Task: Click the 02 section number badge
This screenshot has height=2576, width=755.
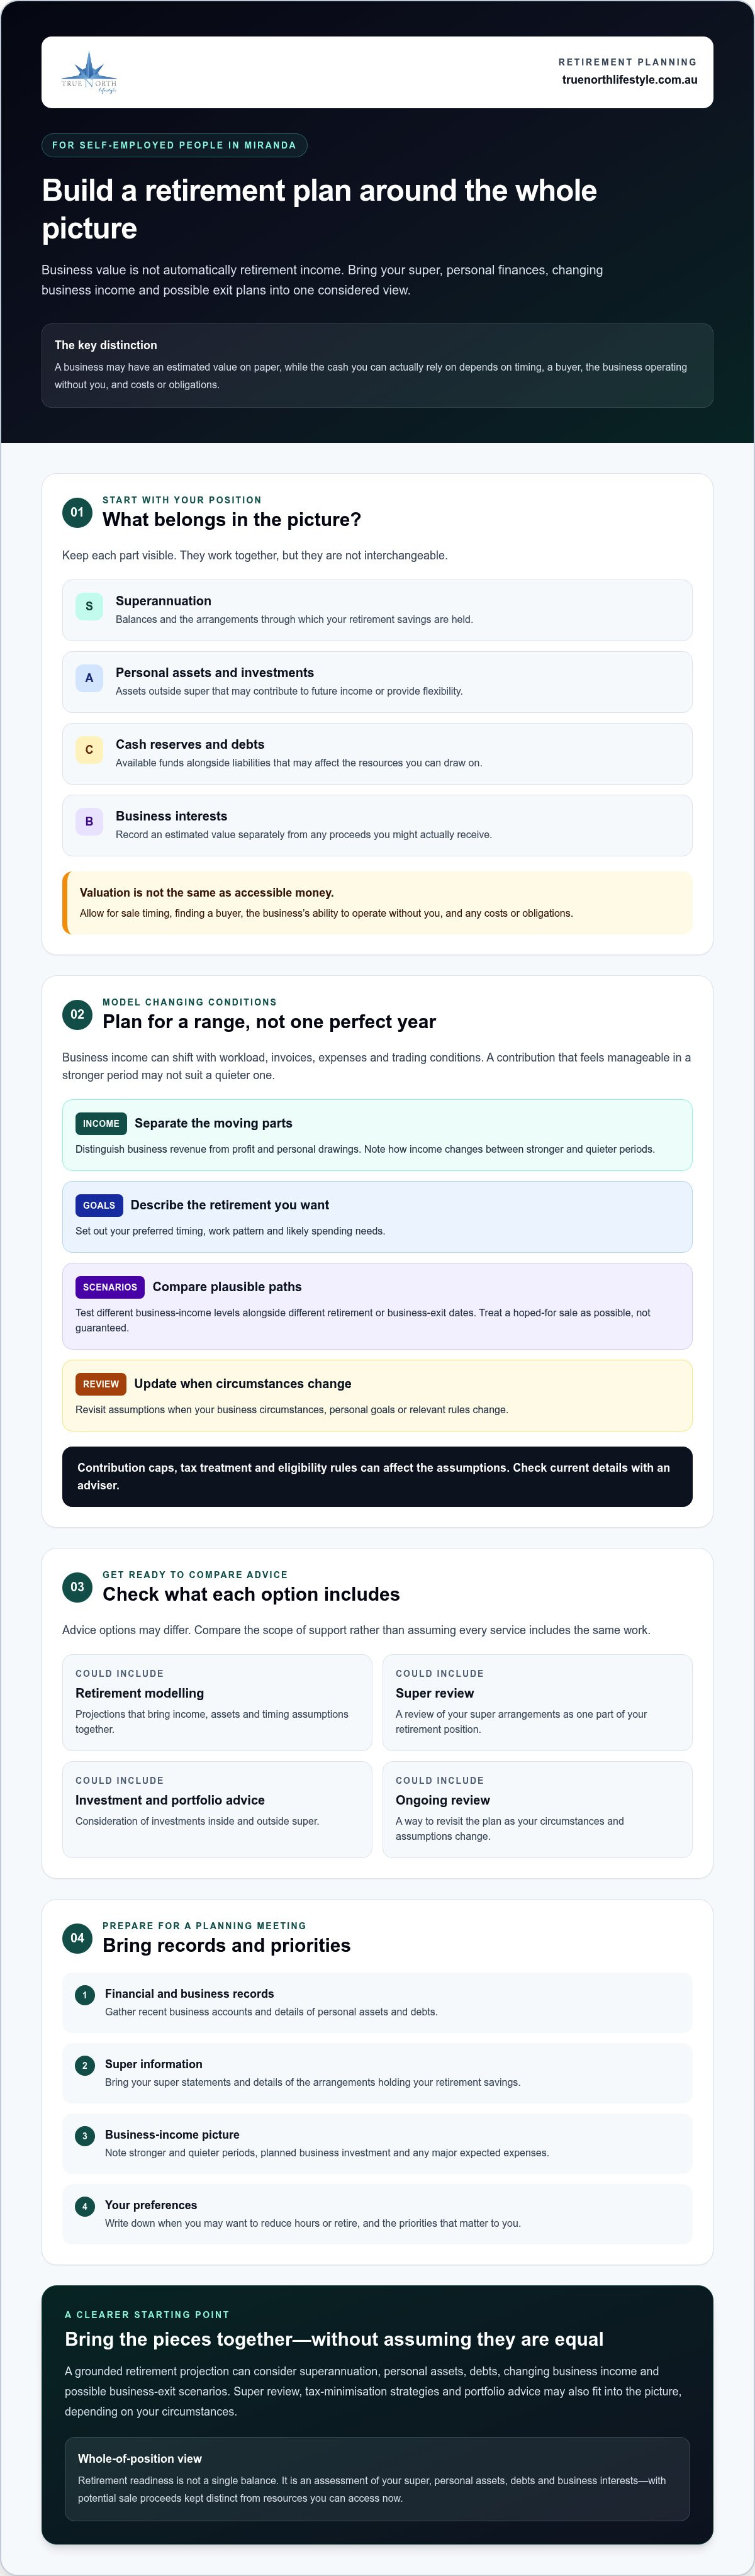Action: 77,1014
